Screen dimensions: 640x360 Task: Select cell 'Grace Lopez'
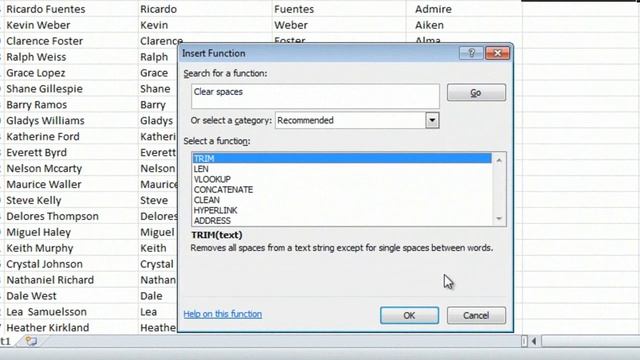click(71, 73)
